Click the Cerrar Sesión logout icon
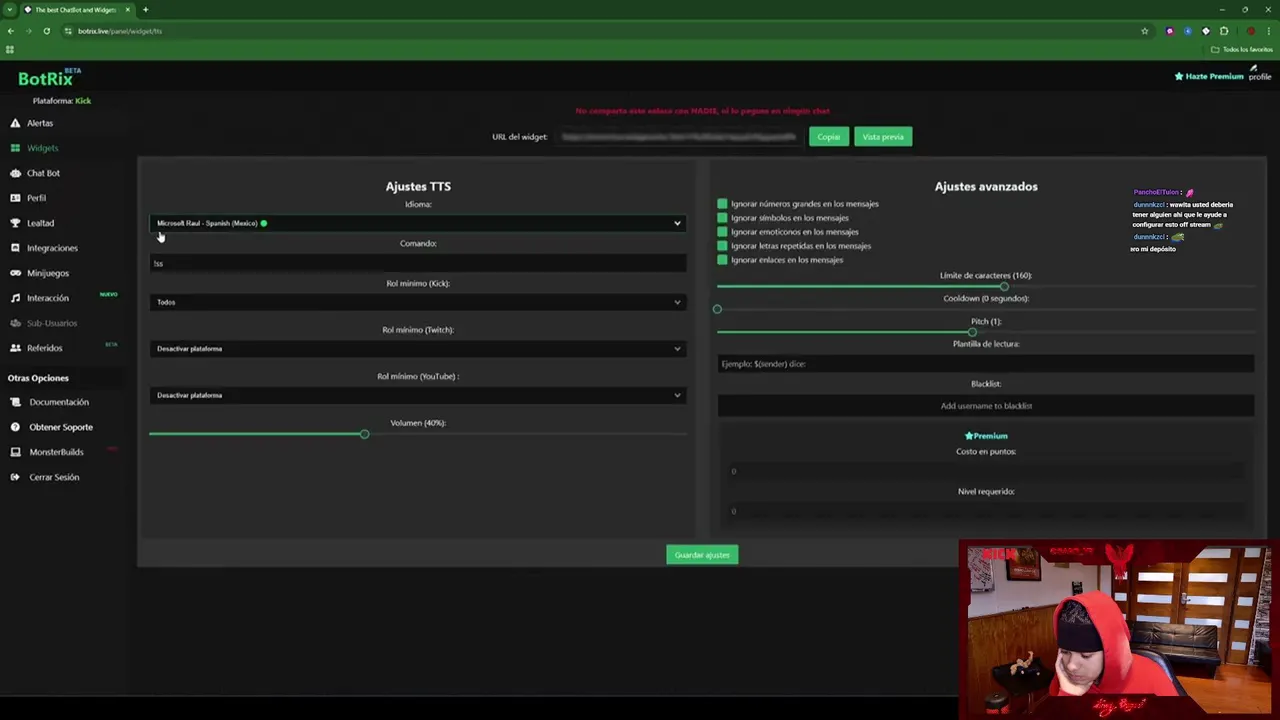 click(15, 477)
